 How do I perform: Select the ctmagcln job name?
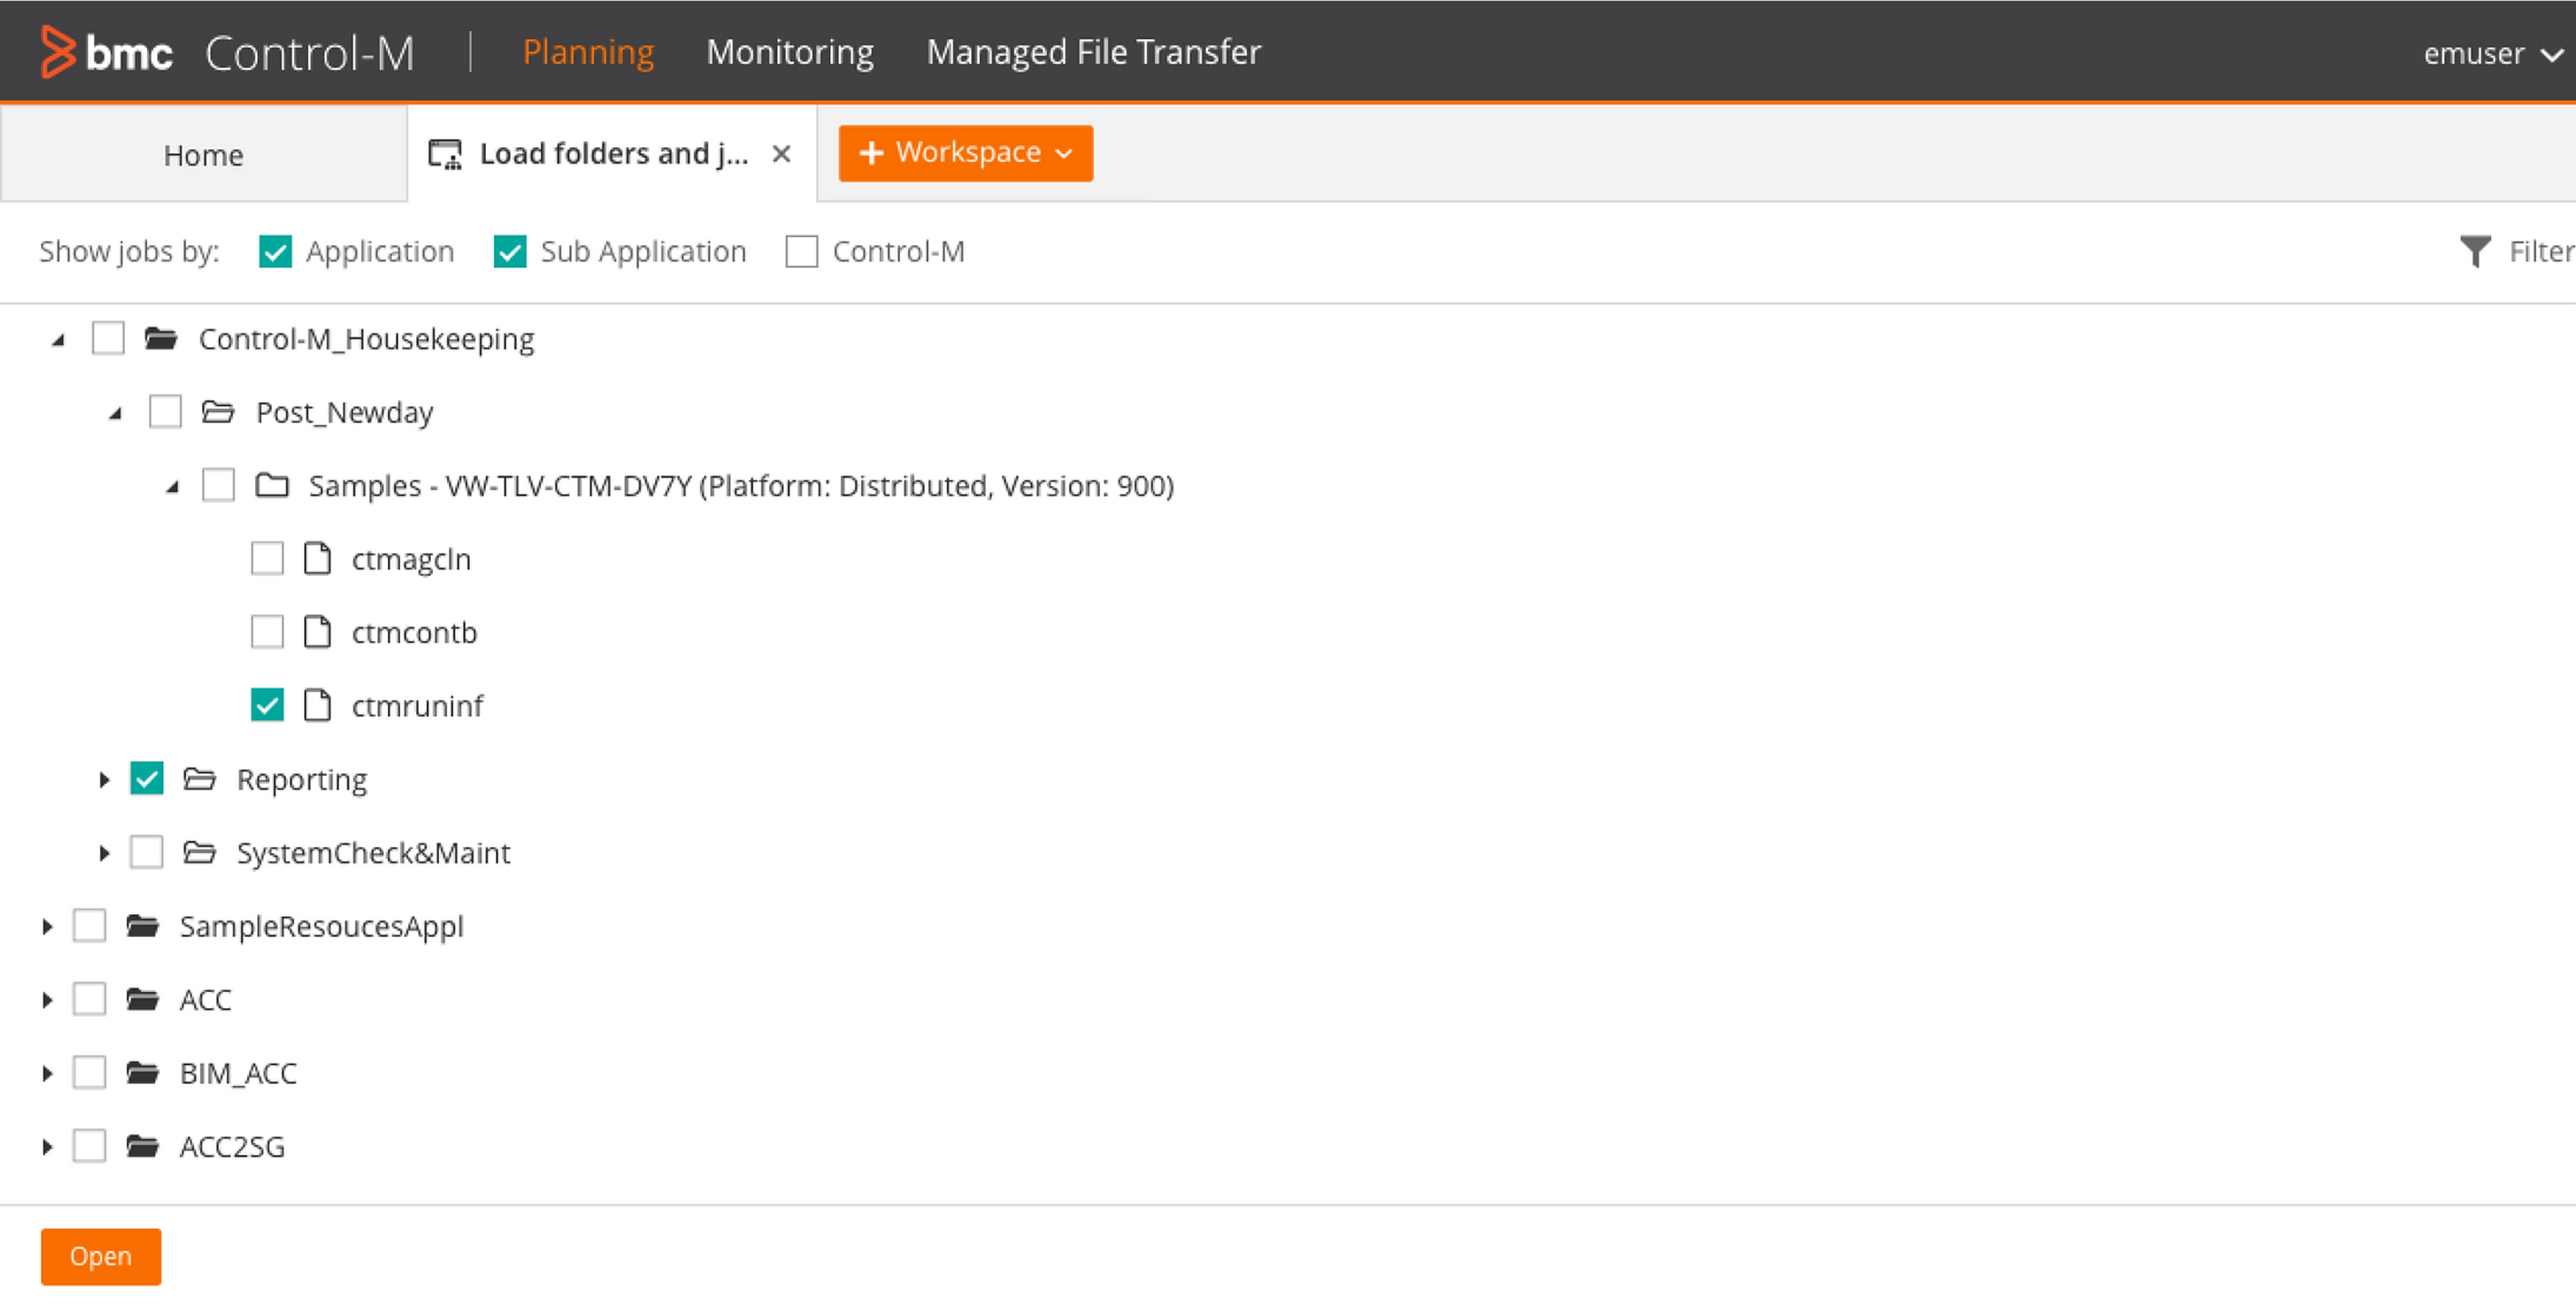pos(411,559)
